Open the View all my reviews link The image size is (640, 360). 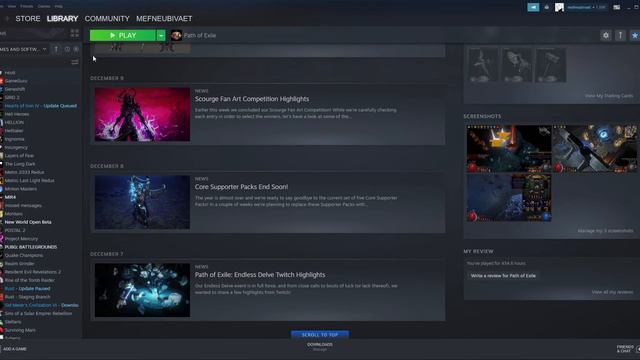(x=612, y=292)
